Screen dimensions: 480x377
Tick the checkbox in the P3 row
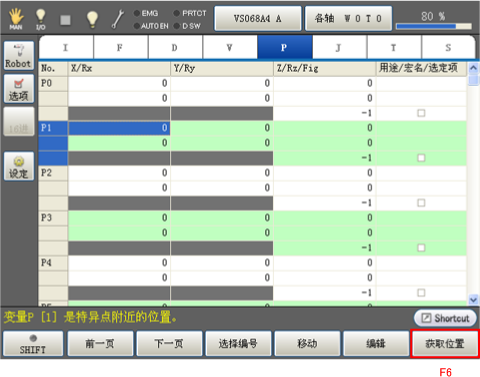tap(421, 248)
